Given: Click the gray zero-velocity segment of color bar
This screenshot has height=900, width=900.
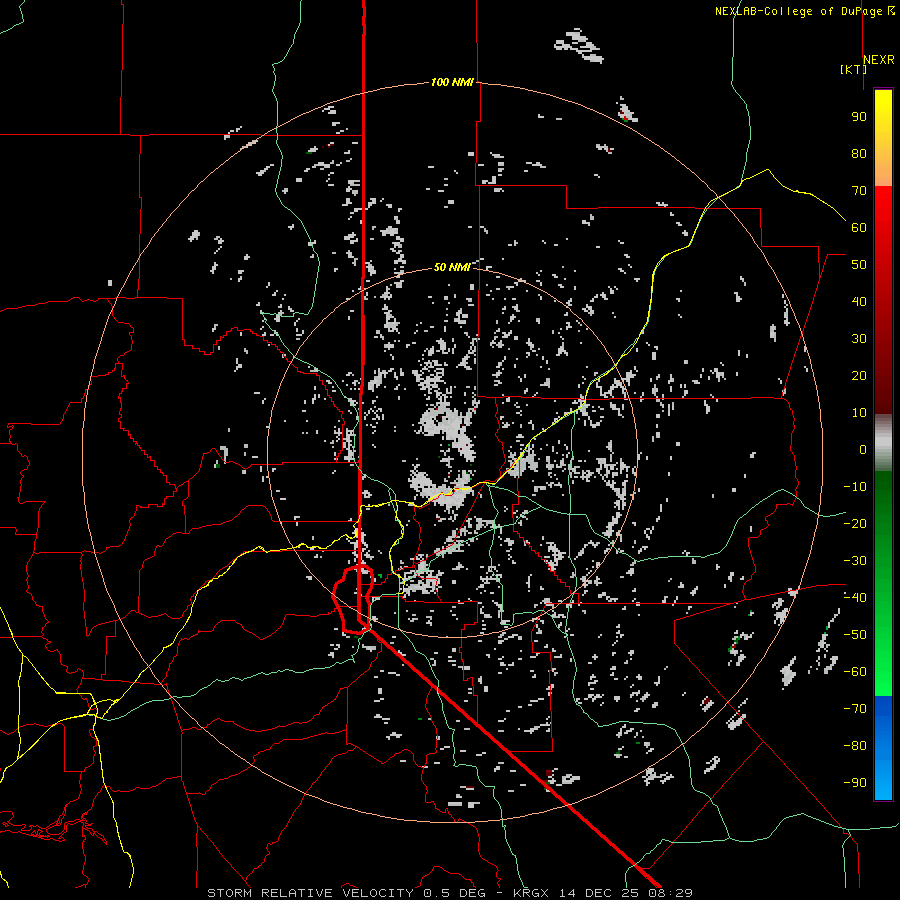Looking at the screenshot, I should (883, 443).
